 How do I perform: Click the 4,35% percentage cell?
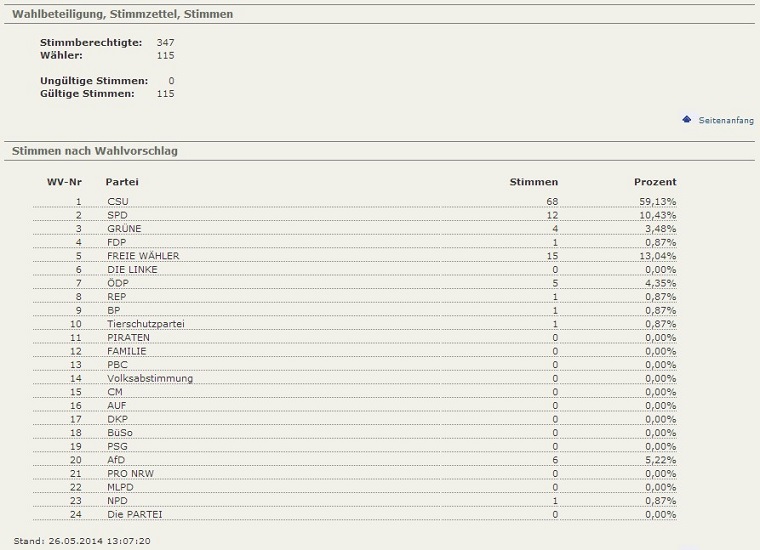(660, 283)
